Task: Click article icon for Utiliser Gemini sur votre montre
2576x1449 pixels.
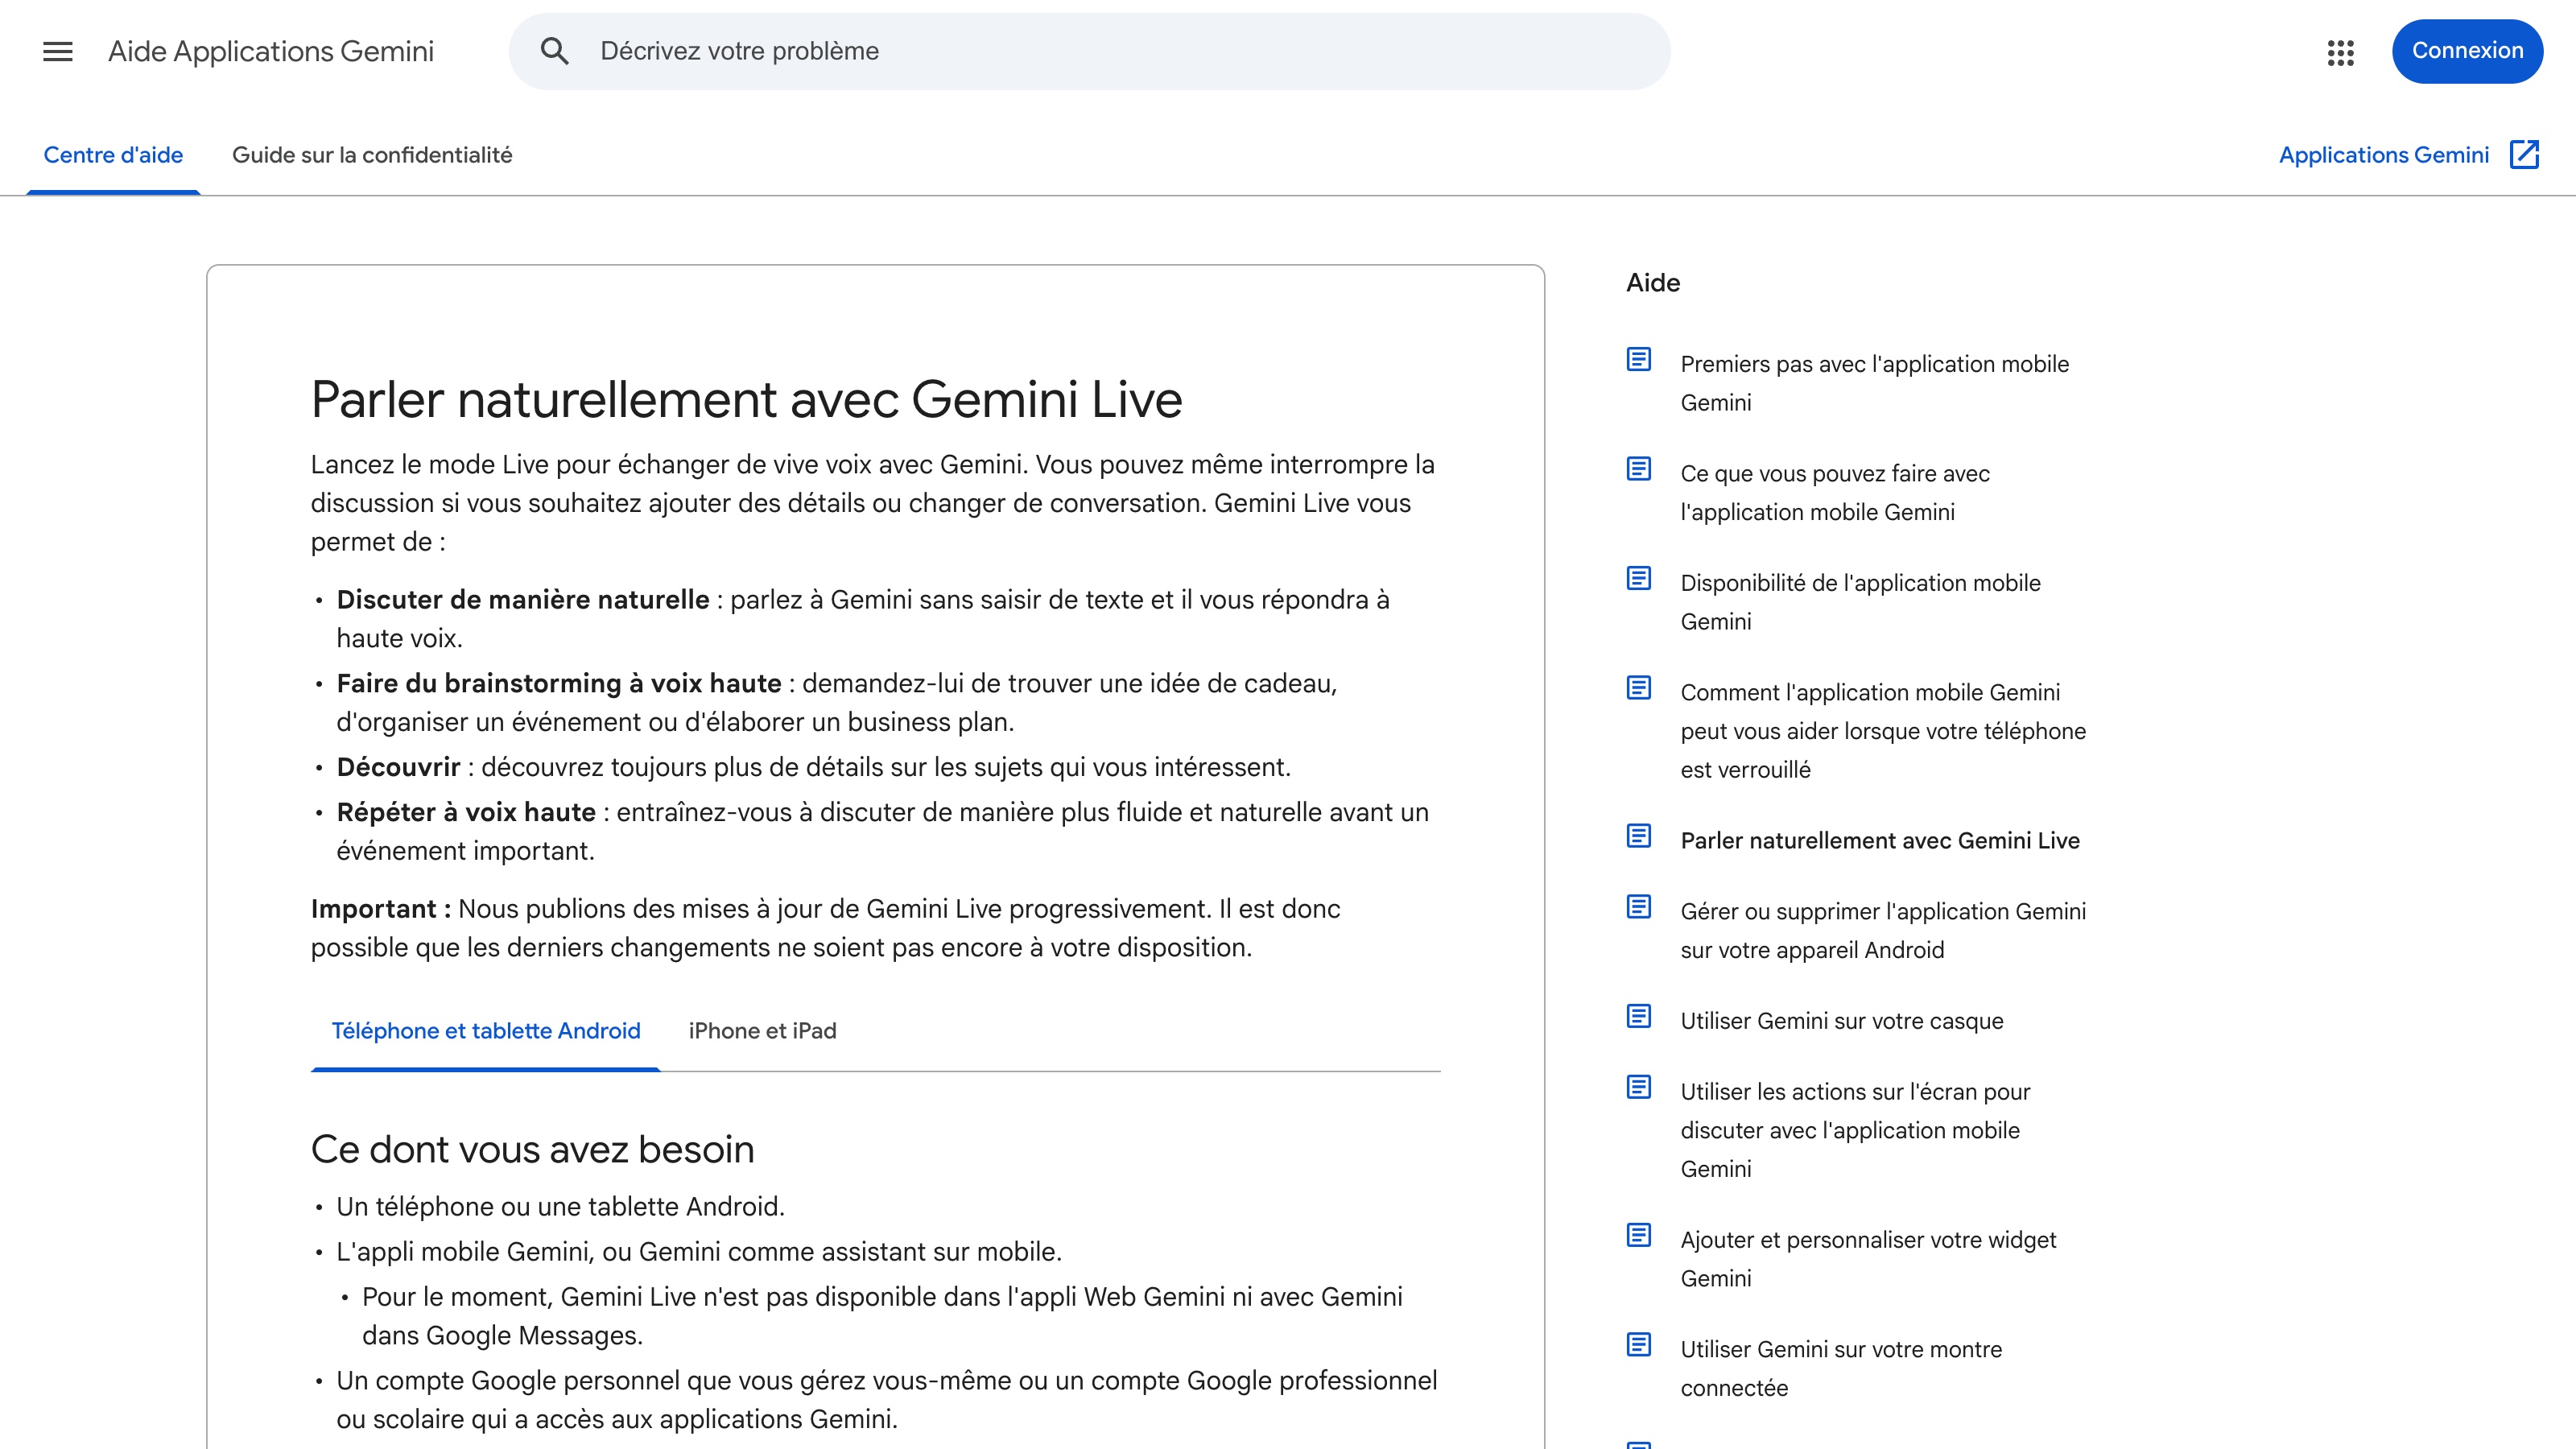Action: coord(1638,1344)
